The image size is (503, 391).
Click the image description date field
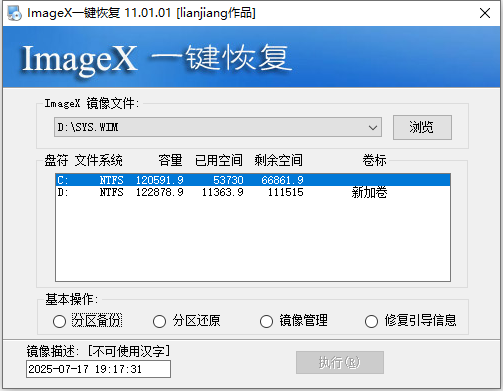(x=98, y=369)
